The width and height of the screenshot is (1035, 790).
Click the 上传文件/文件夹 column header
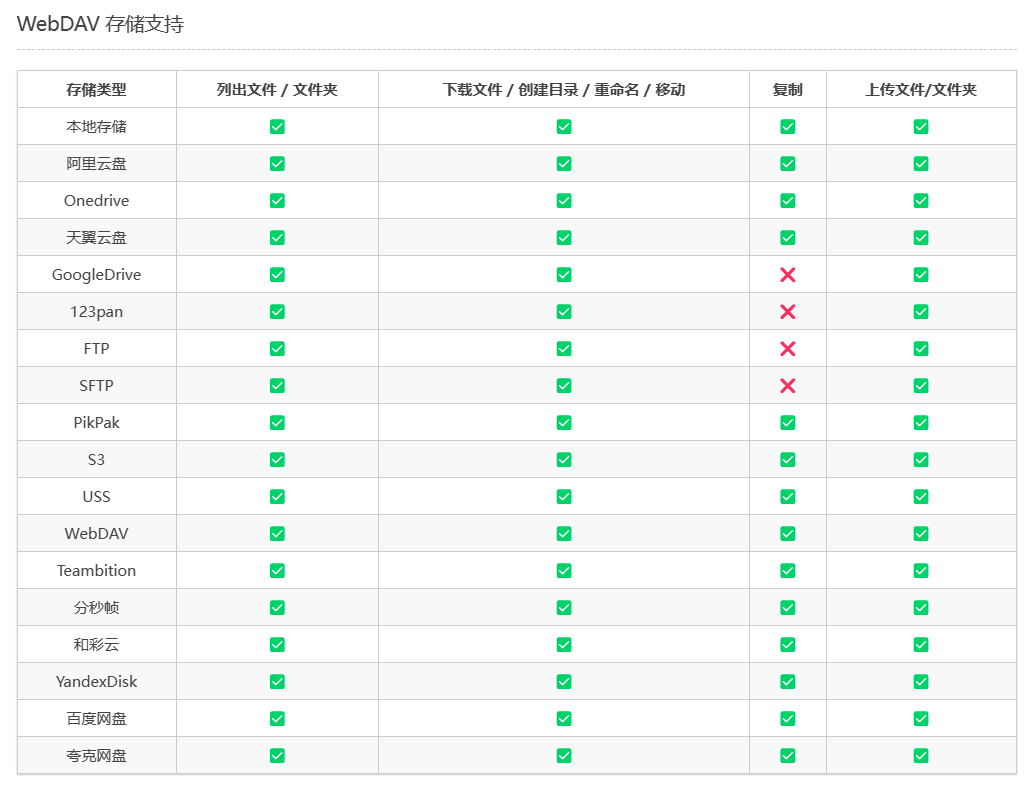[x=920, y=90]
